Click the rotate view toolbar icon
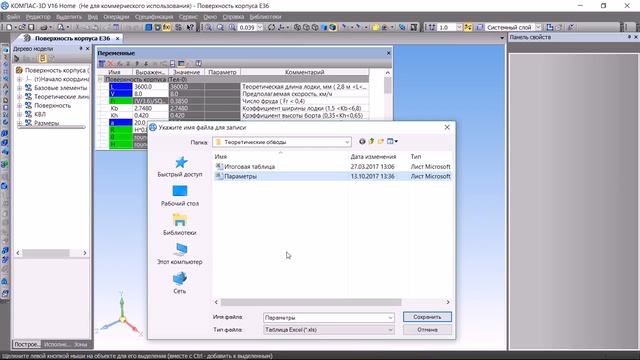The image size is (640, 360). click(271, 27)
